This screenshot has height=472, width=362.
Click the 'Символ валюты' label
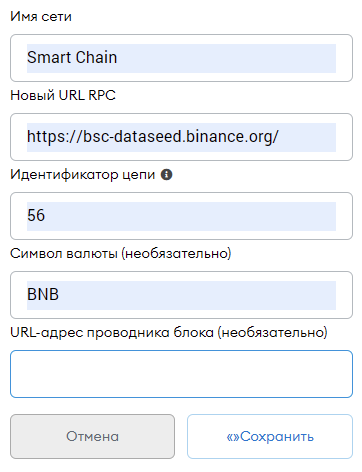tap(64, 253)
